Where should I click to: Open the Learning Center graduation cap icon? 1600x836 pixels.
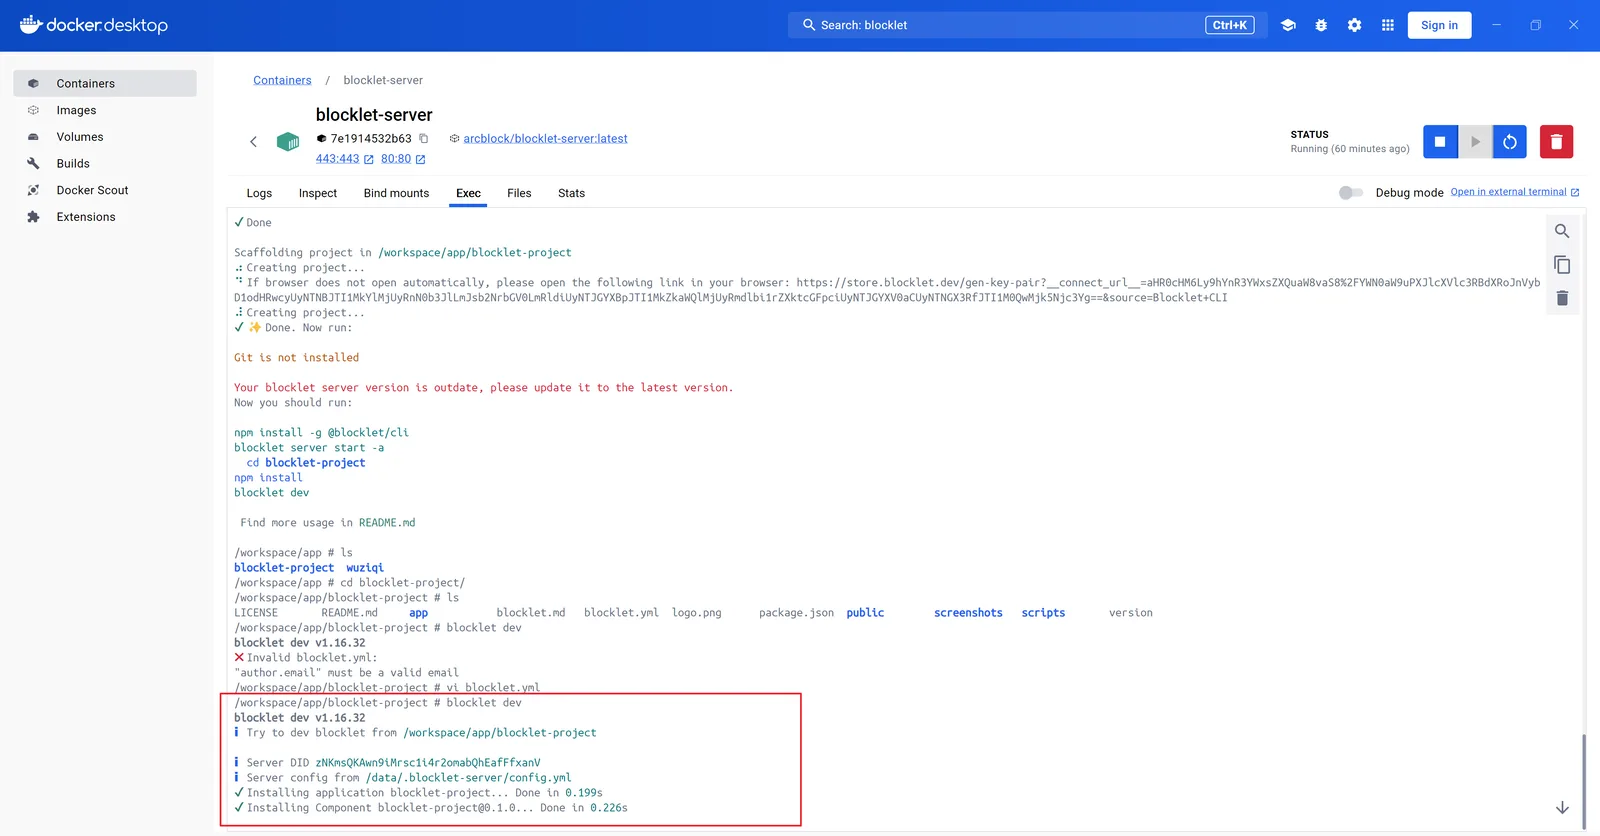pos(1288,25)
